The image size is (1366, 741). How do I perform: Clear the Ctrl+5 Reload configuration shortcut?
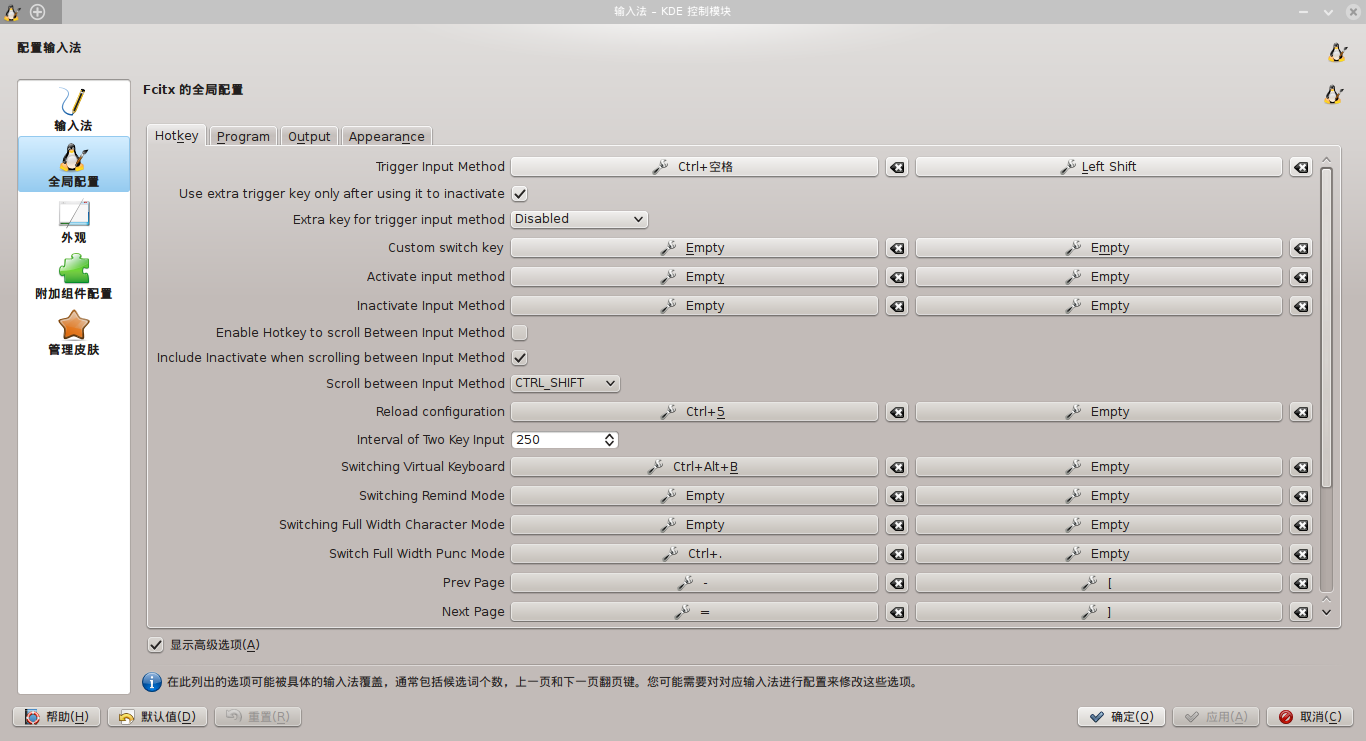(x=897, y=412)
